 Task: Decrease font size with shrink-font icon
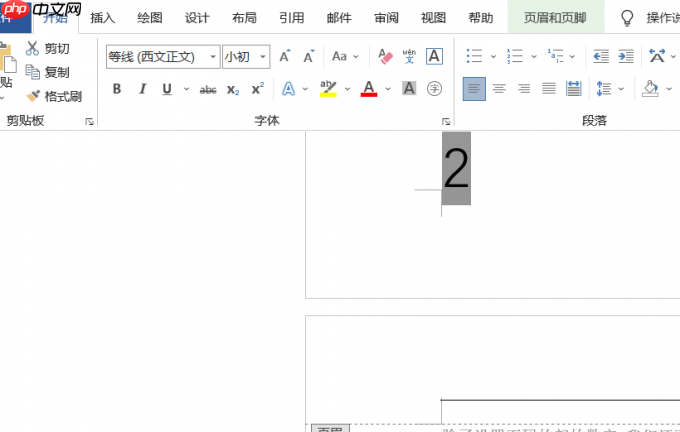309,56
